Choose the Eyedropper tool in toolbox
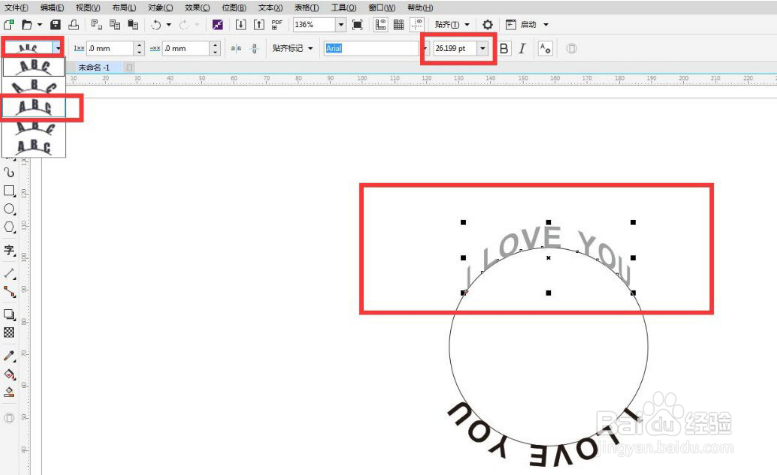777x475 pixels. point(9,356)
